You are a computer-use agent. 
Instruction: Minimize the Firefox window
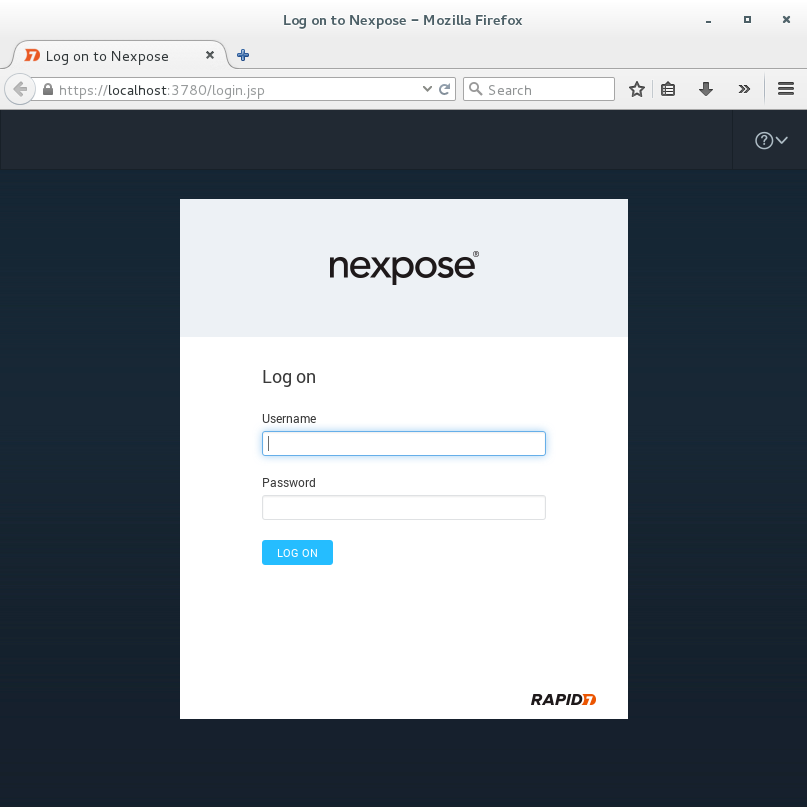709,21
